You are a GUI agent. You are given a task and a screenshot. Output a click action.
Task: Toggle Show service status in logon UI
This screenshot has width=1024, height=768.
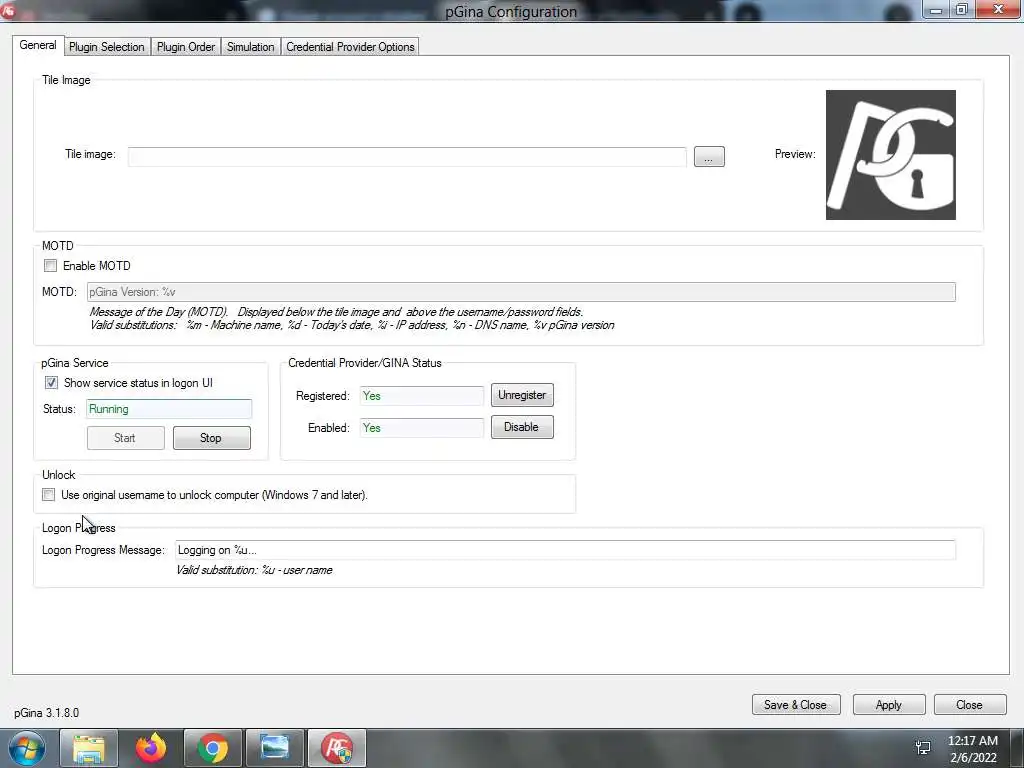(x=51, y=383)
